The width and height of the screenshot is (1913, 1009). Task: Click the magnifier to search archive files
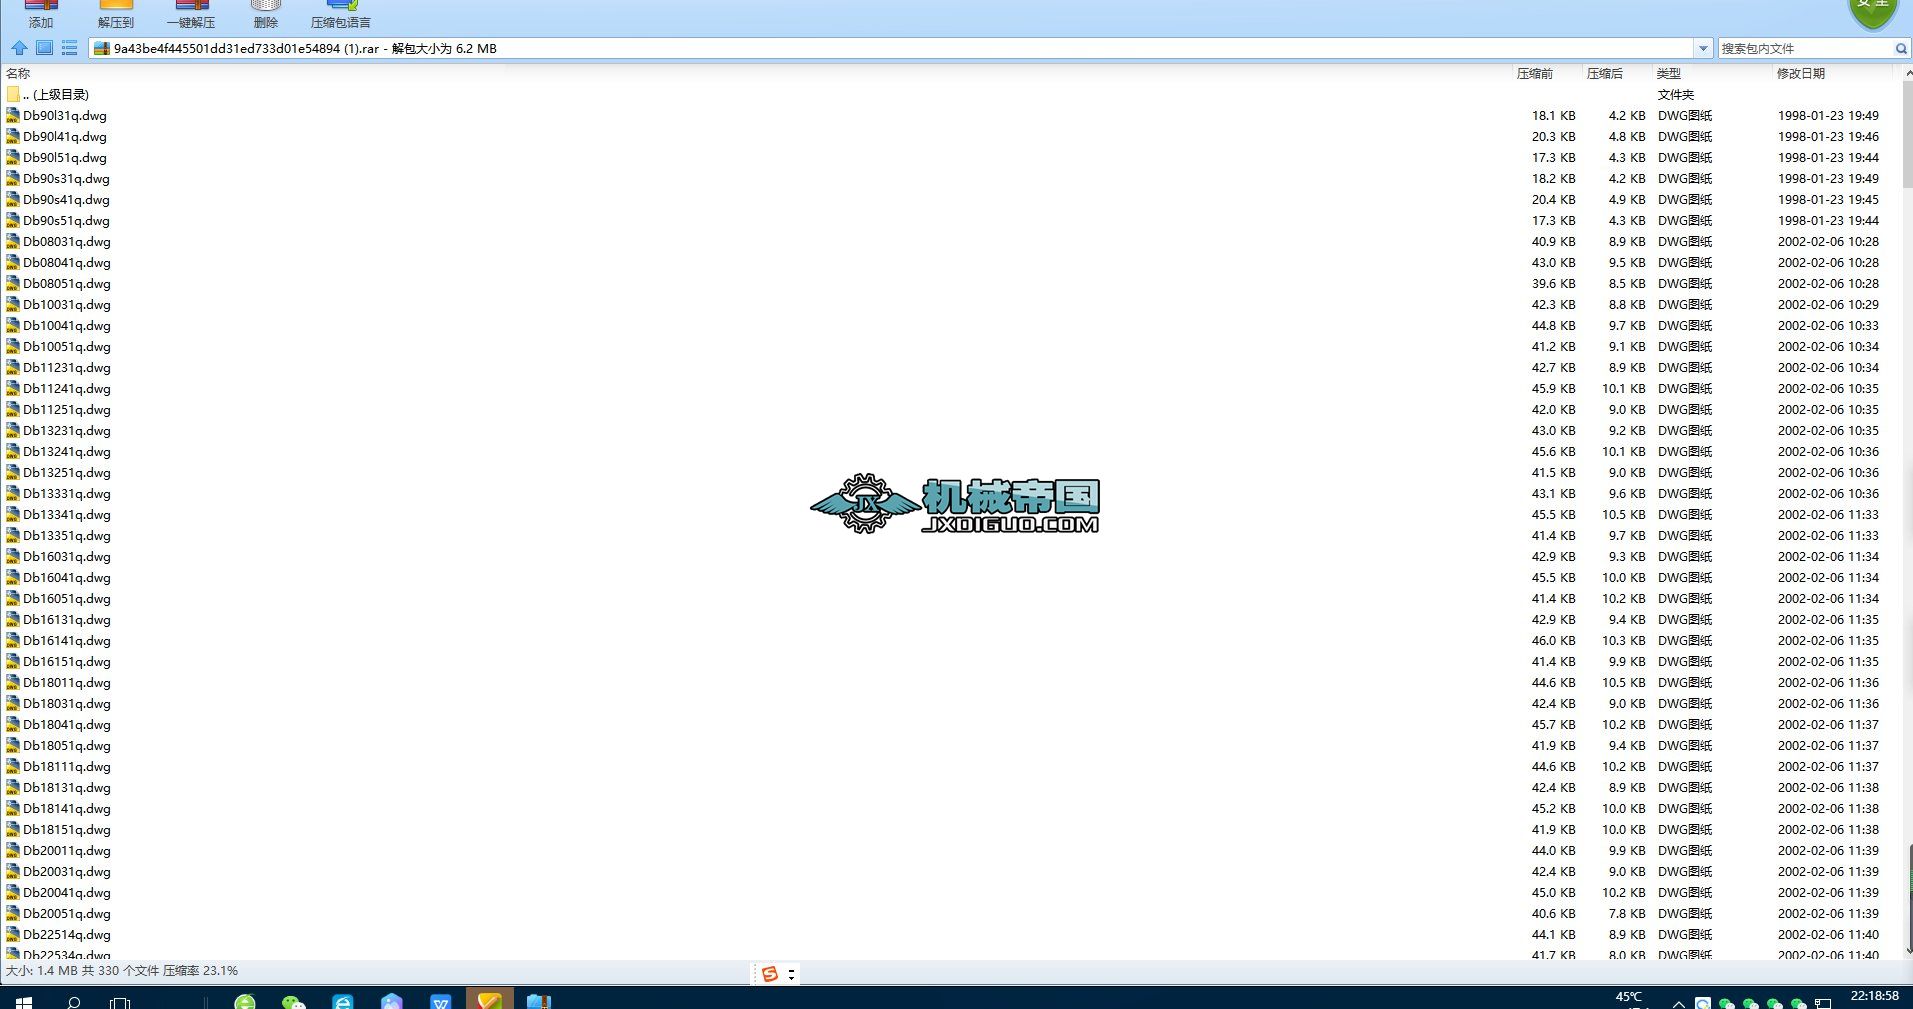[1901, 47]
